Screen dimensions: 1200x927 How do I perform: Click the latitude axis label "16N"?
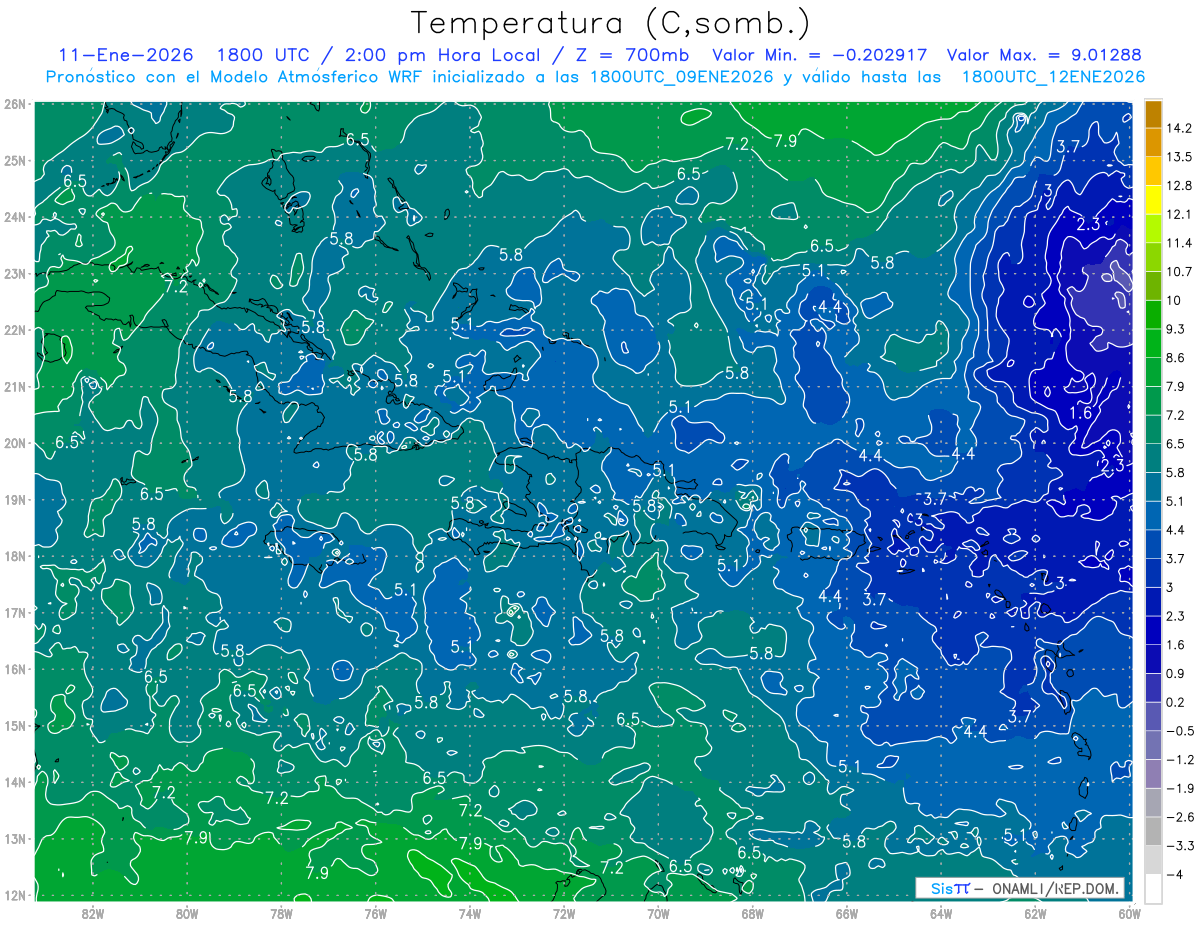click(x=15, y=669)
